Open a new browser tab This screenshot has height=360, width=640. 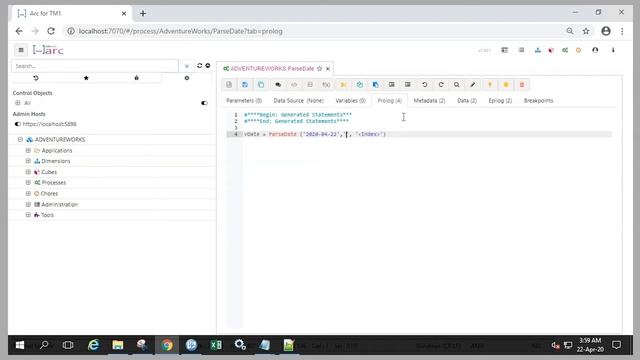click(143, 13)
